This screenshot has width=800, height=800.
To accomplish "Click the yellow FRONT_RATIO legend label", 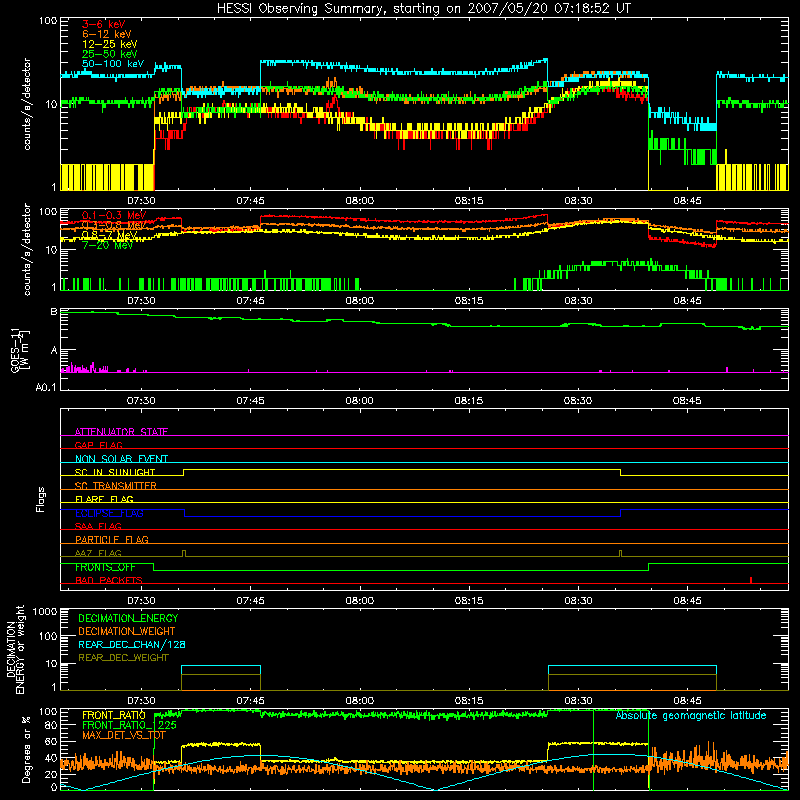I will pyautogui.click(x=113, y=715).
